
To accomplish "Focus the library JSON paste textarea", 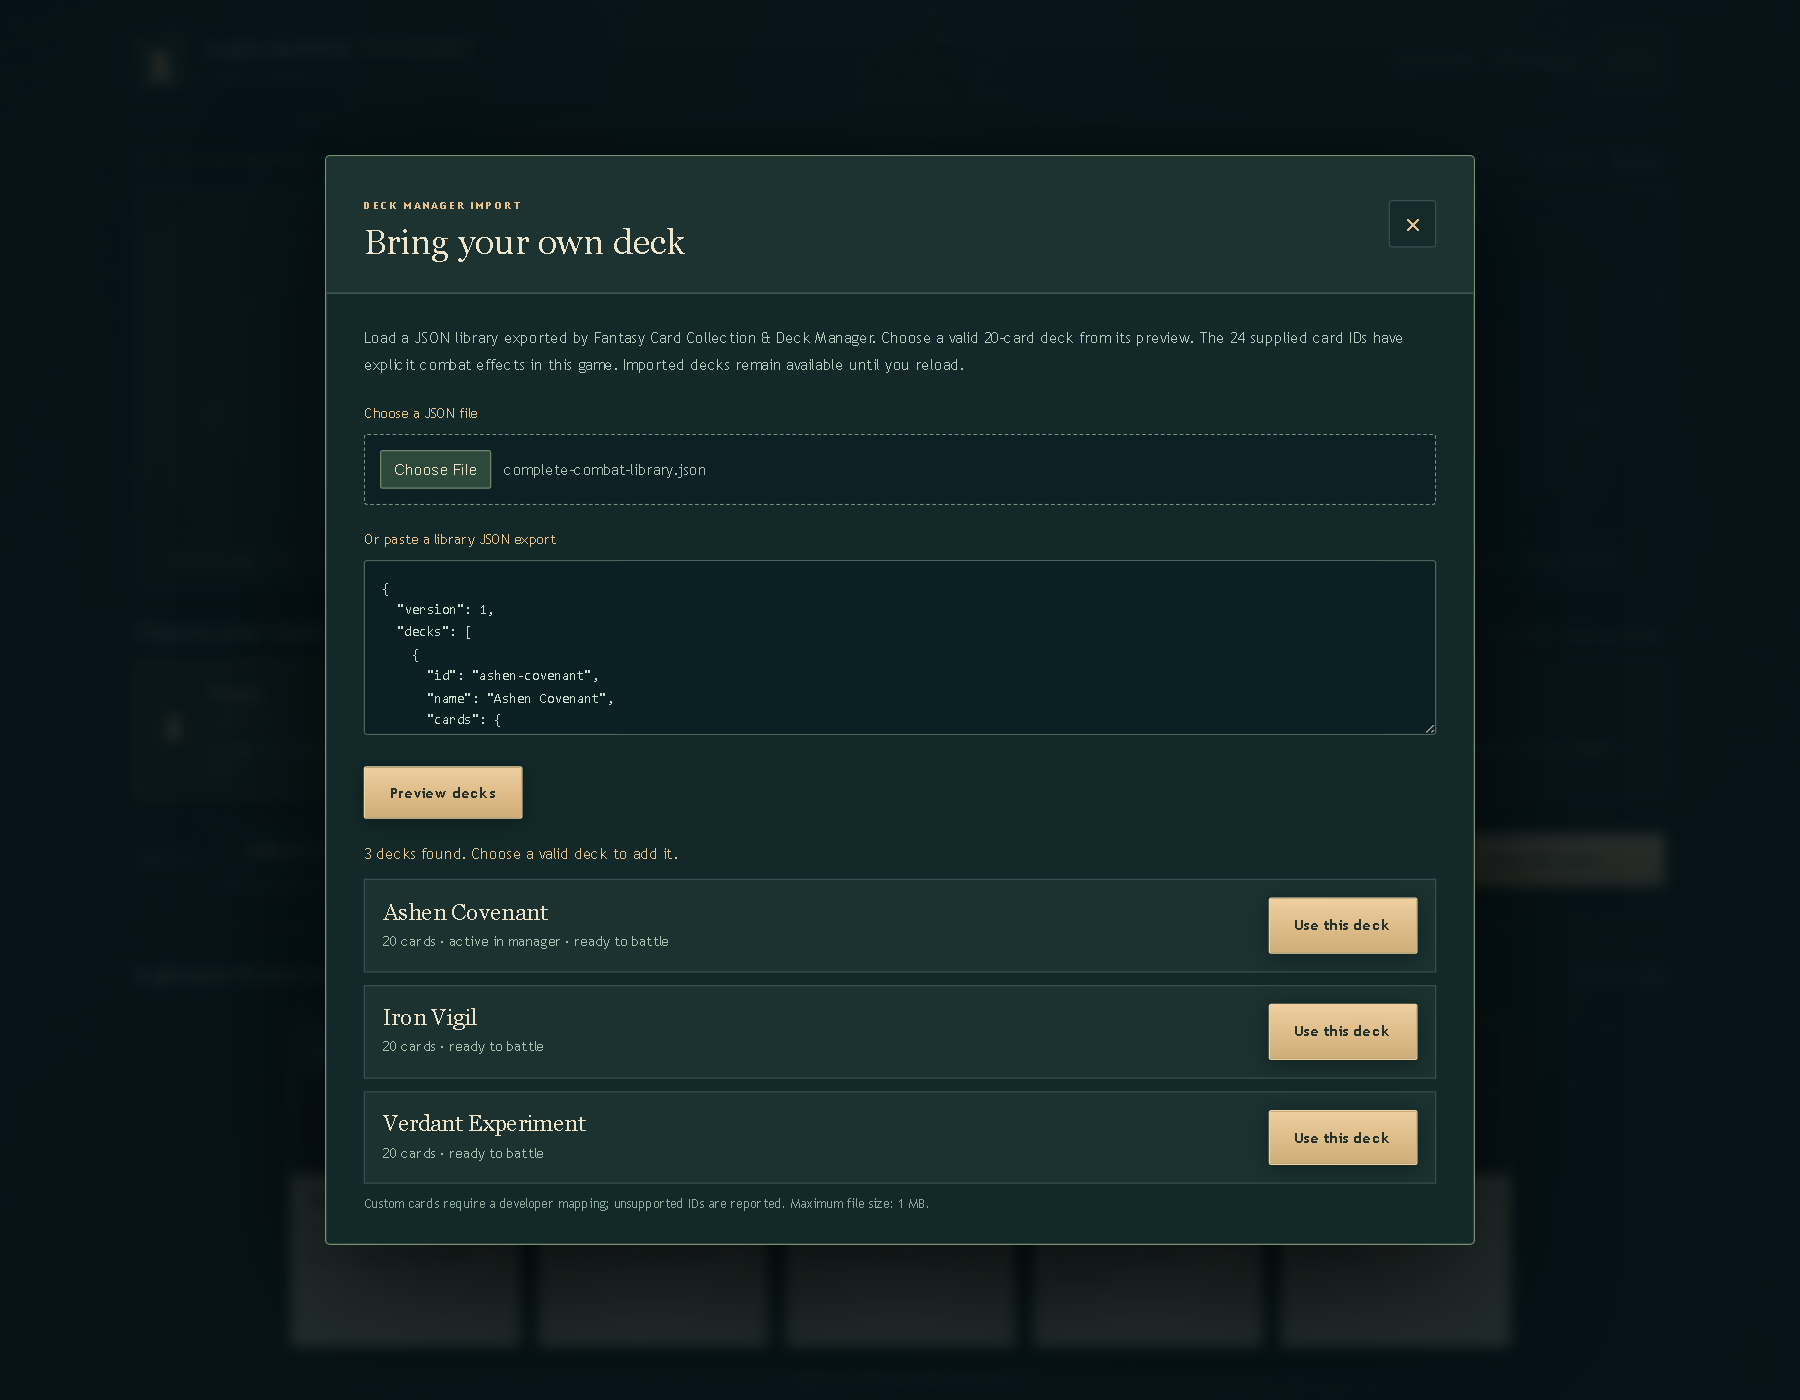I will coord(900,647).
